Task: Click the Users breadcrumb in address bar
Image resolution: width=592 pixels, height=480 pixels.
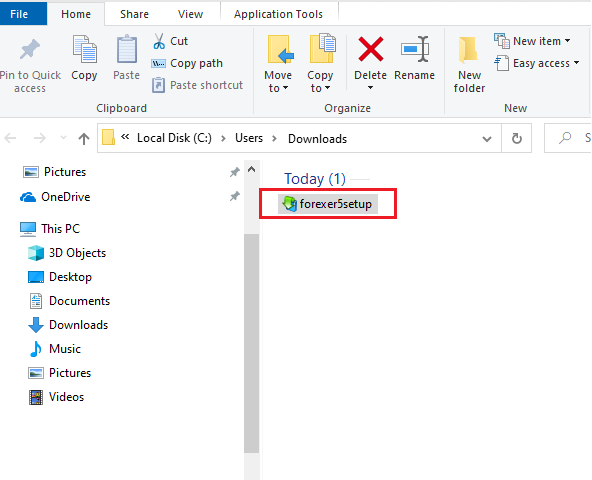Action: pos(249,138)
